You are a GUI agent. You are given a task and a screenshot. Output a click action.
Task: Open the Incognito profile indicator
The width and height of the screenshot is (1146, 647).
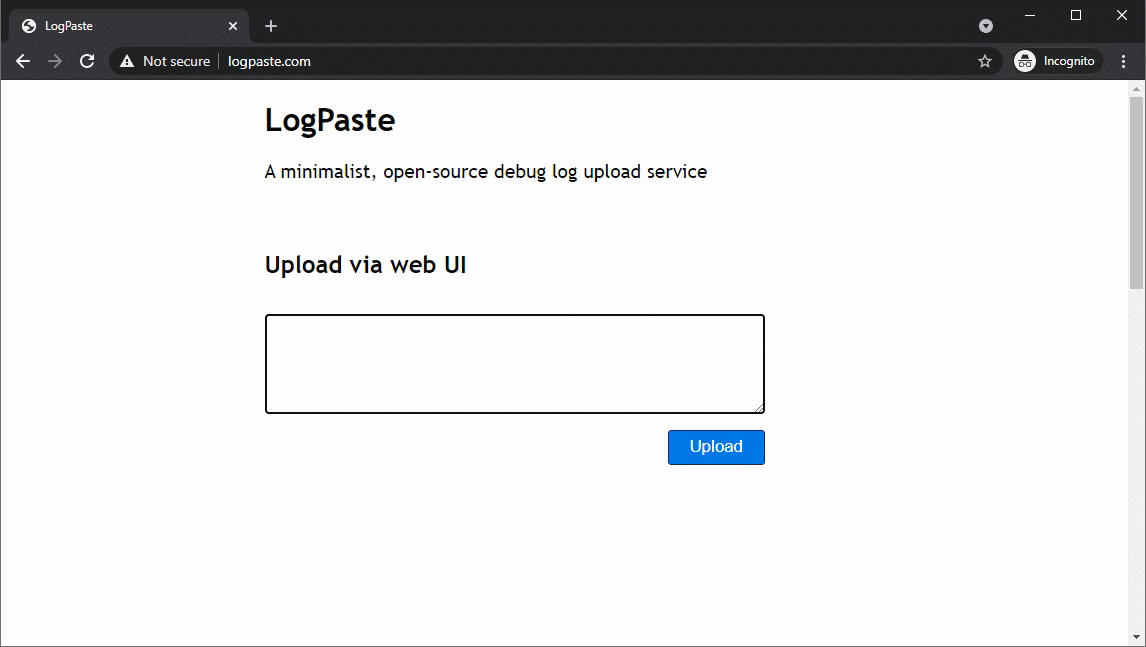click(x=1057, y=61)
